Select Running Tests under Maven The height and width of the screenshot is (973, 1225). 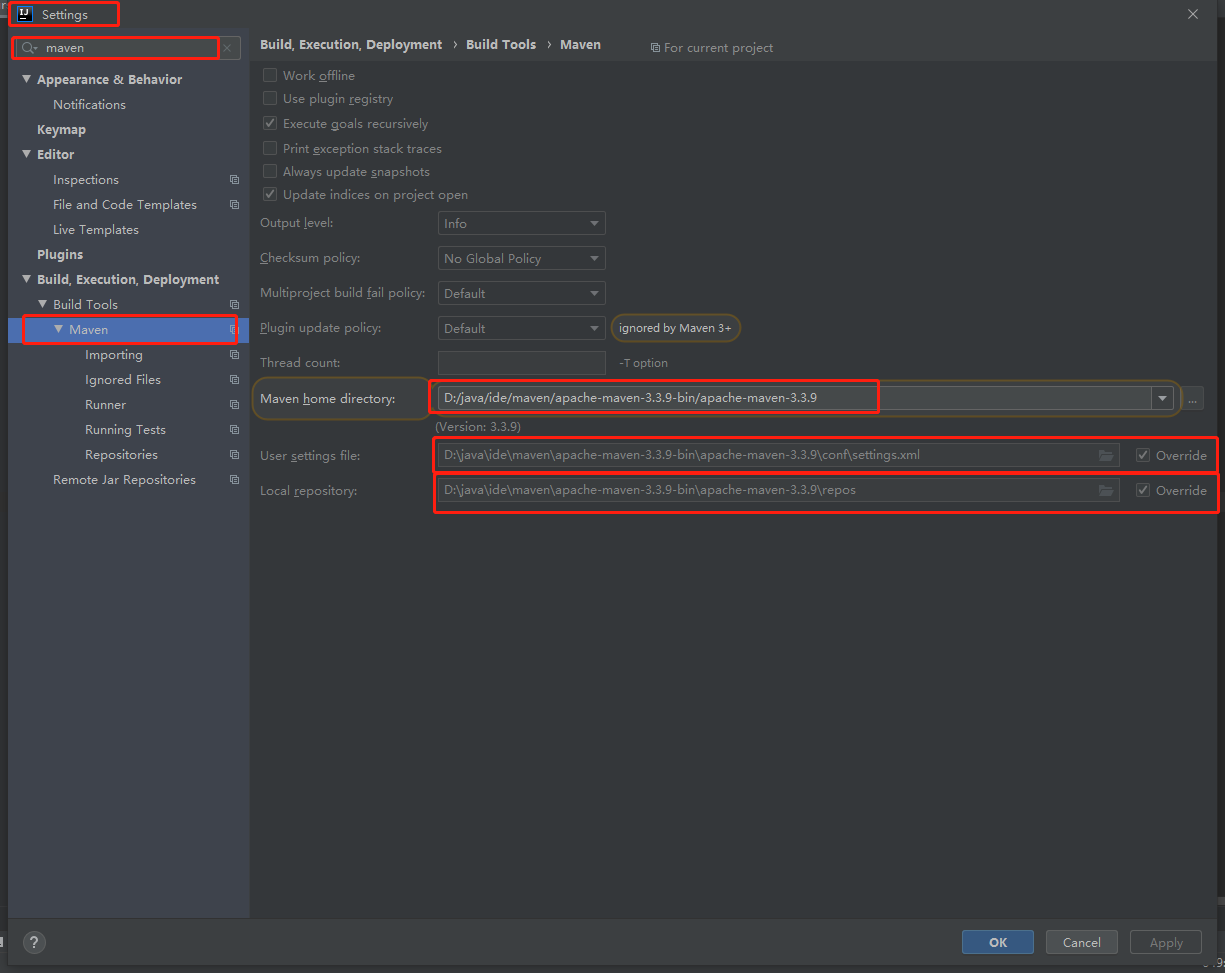125,430
